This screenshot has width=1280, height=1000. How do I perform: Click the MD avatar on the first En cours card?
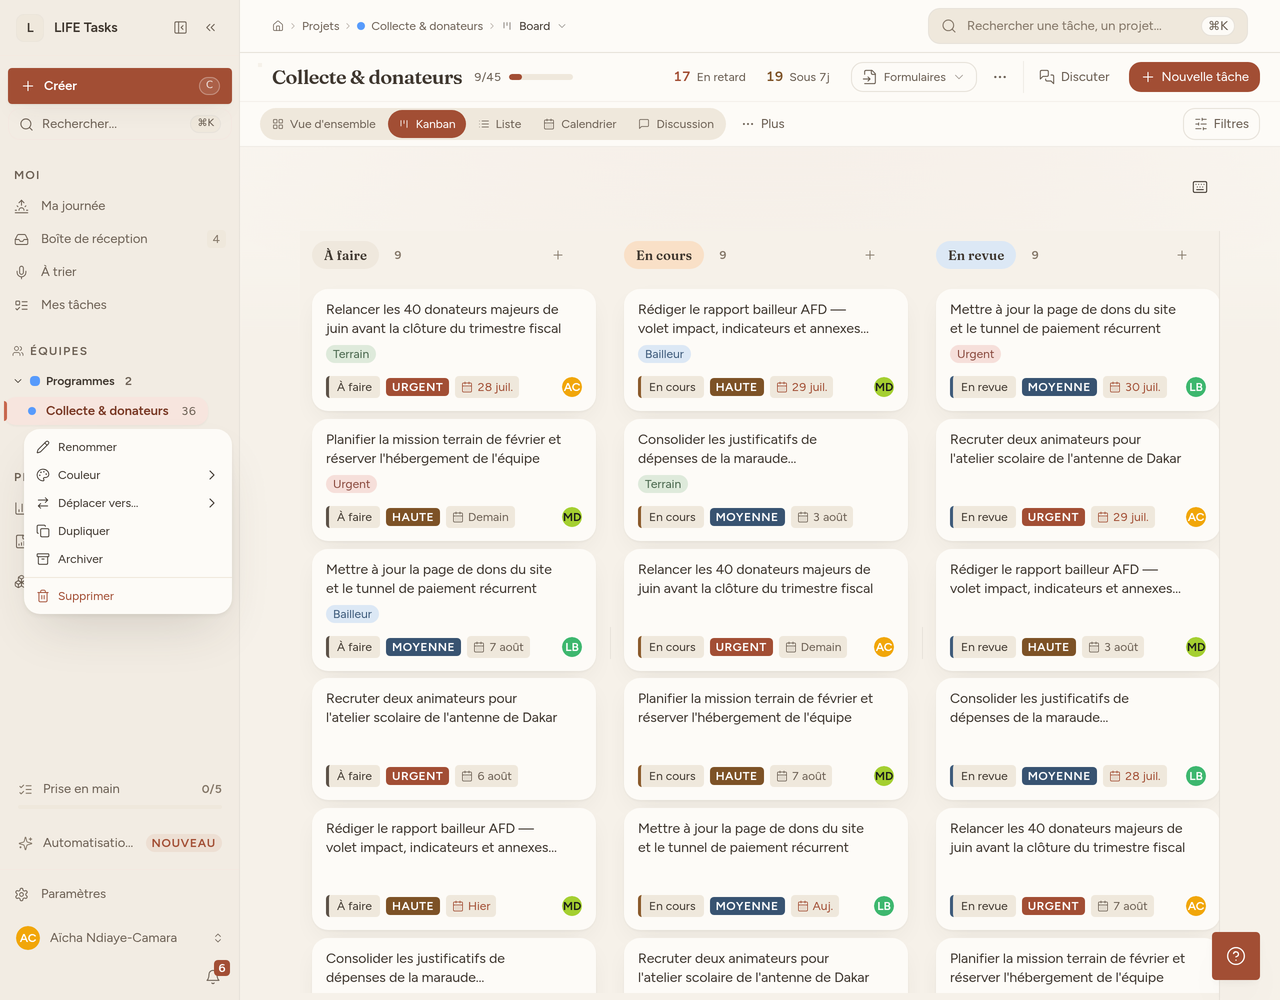pos(884,387)
